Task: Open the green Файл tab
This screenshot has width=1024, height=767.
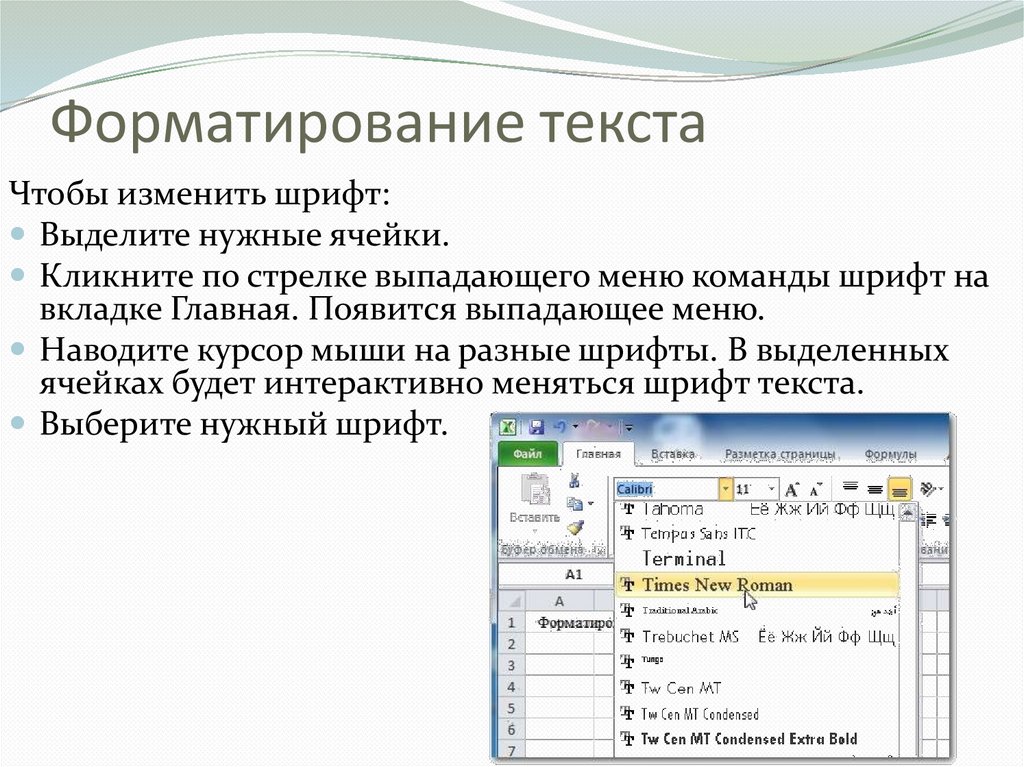Action: 527,454
